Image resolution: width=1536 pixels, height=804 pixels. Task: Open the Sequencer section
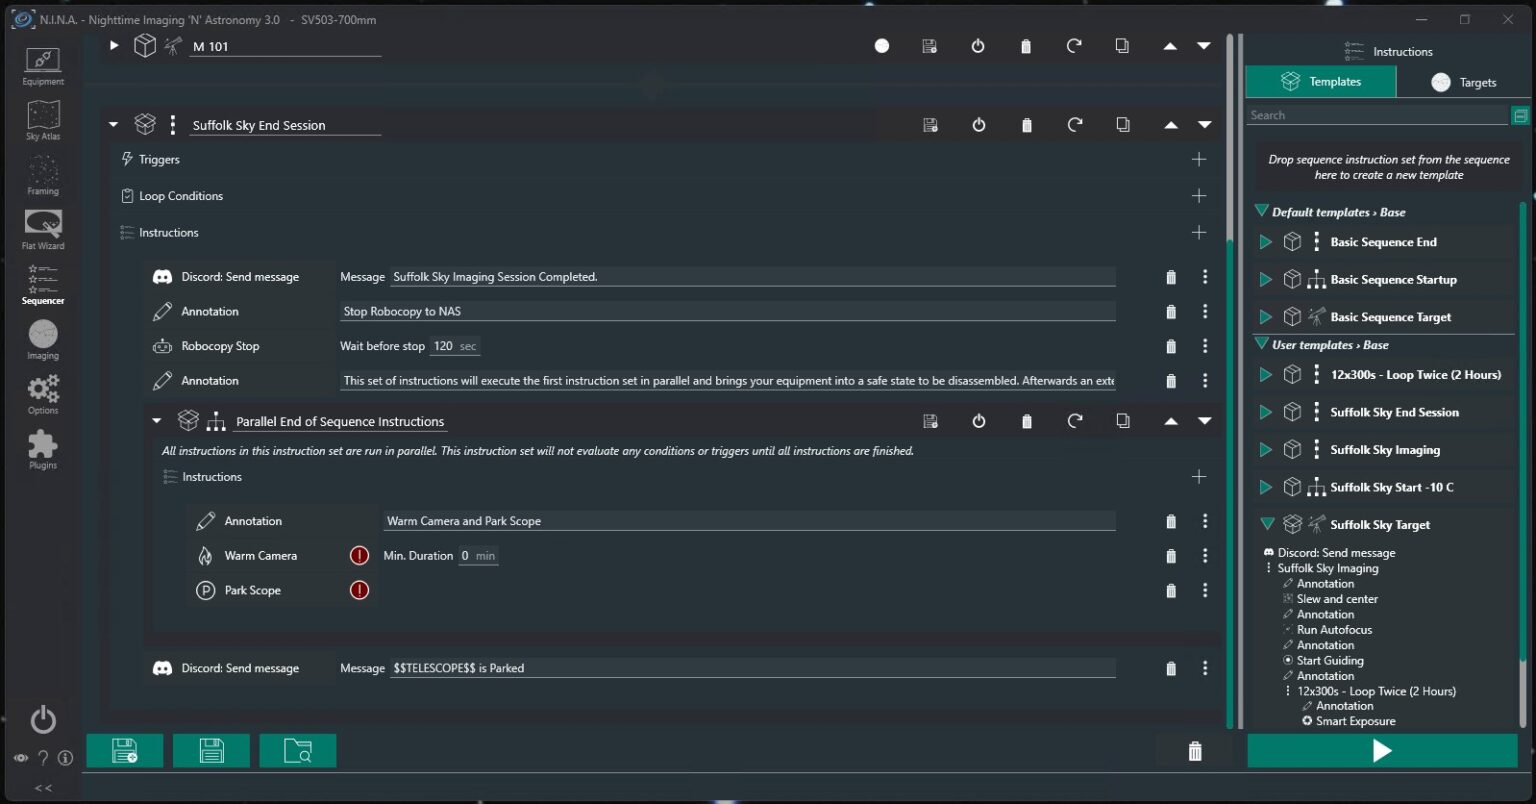43,285
